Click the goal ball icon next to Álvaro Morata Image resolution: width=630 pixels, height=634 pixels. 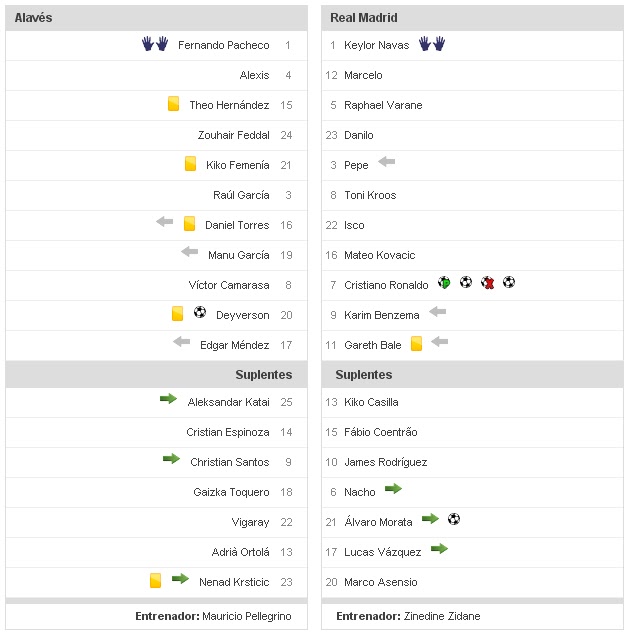[x=454, y=519]
